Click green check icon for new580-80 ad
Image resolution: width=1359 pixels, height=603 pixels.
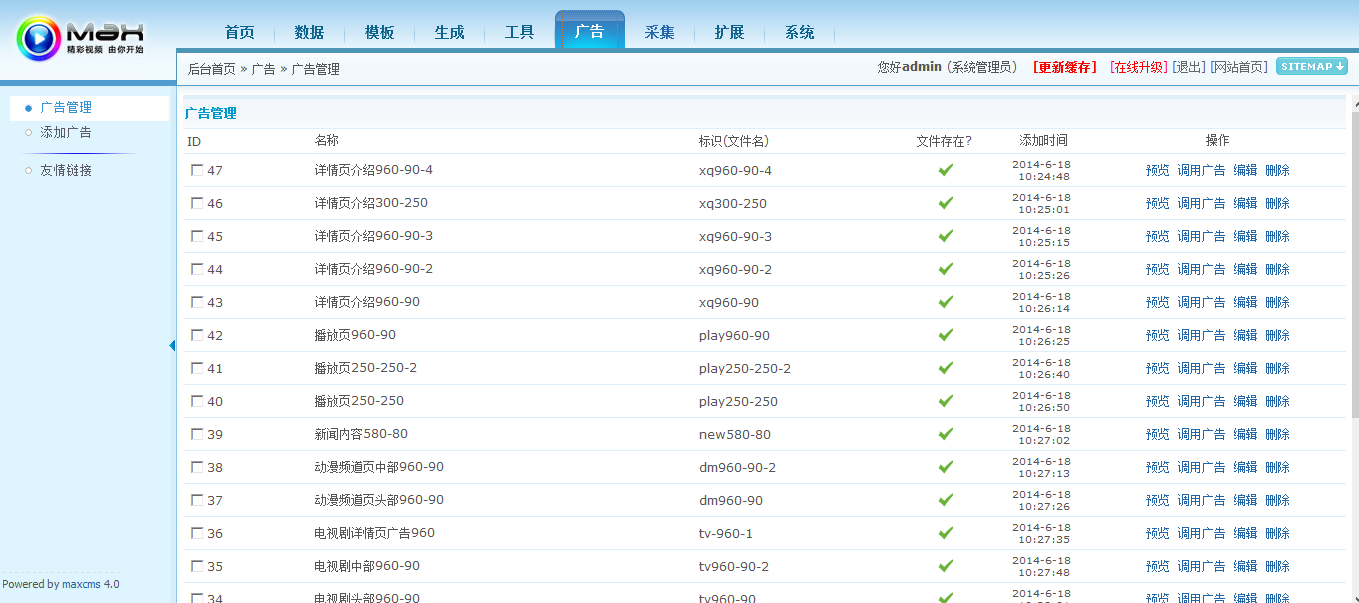pyautogui.click(x=945, y=433)
